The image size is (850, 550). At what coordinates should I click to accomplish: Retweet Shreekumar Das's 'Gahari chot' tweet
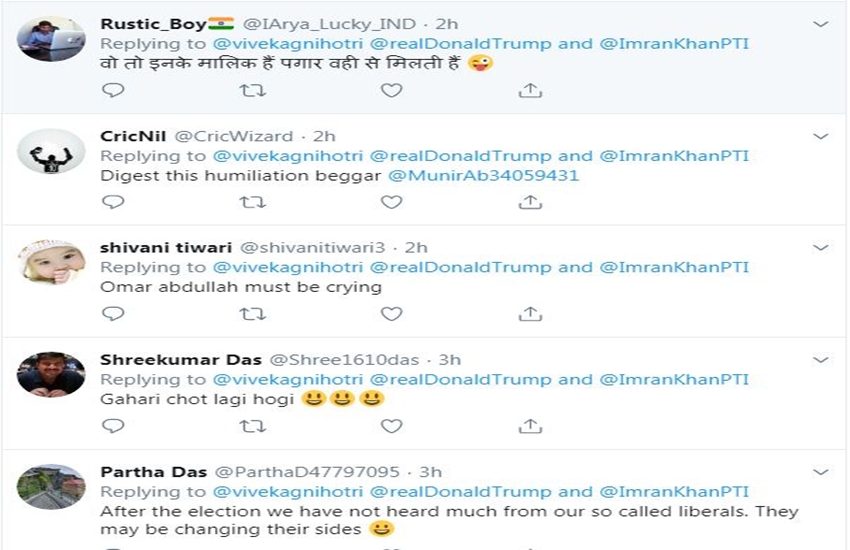coord(253,426)
